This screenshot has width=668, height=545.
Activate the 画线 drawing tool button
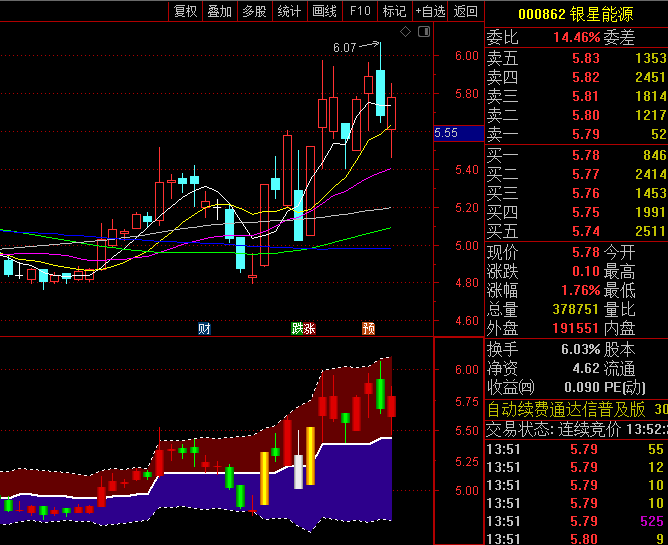[x=325, y=11]
